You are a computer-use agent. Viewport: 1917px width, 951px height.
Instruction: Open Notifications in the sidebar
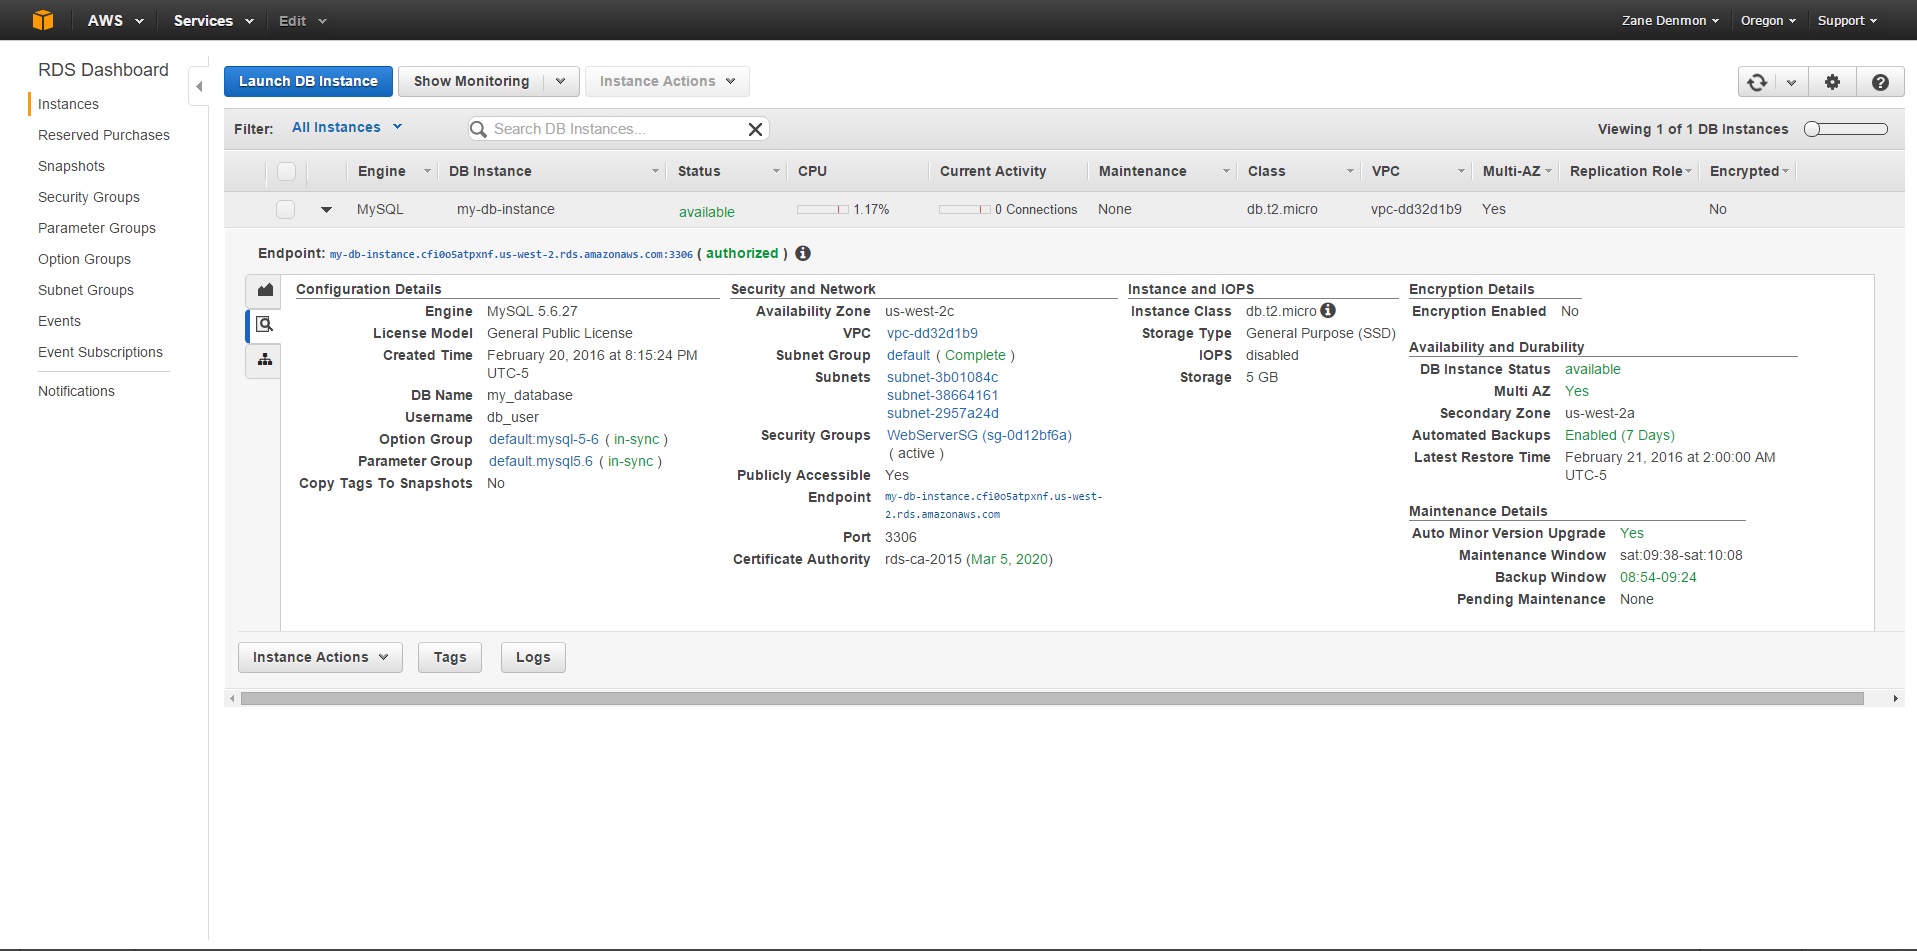[x=76, y=391]
